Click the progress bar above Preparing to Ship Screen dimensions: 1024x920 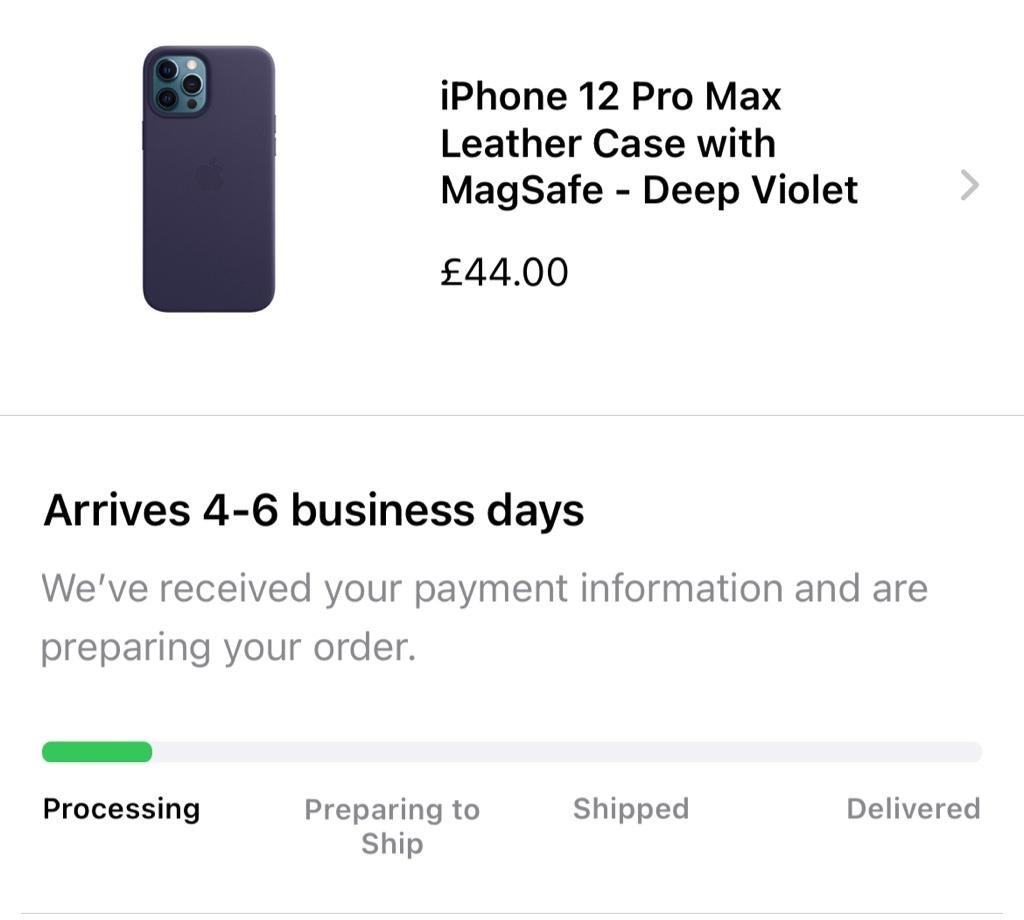tap(392, 752)
